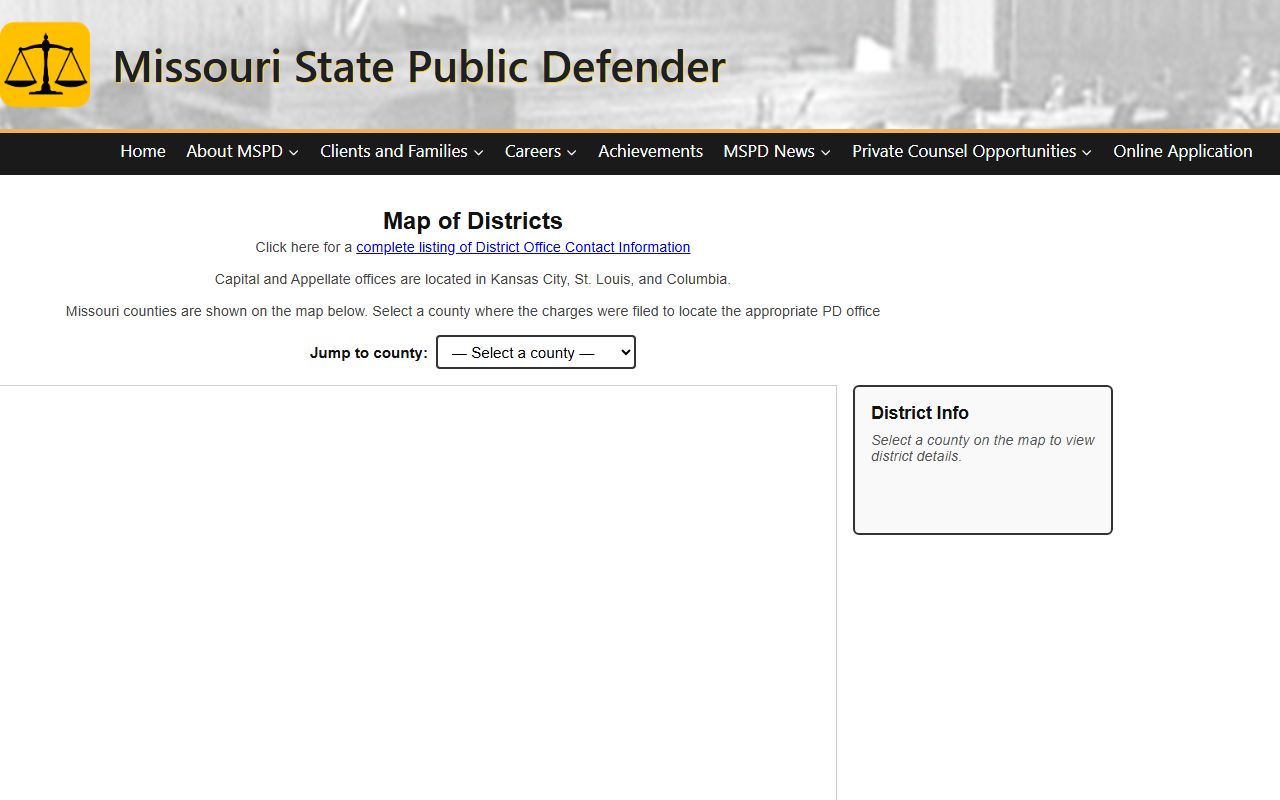Expand the Careers chevron arrow

[x=571, y=152]
